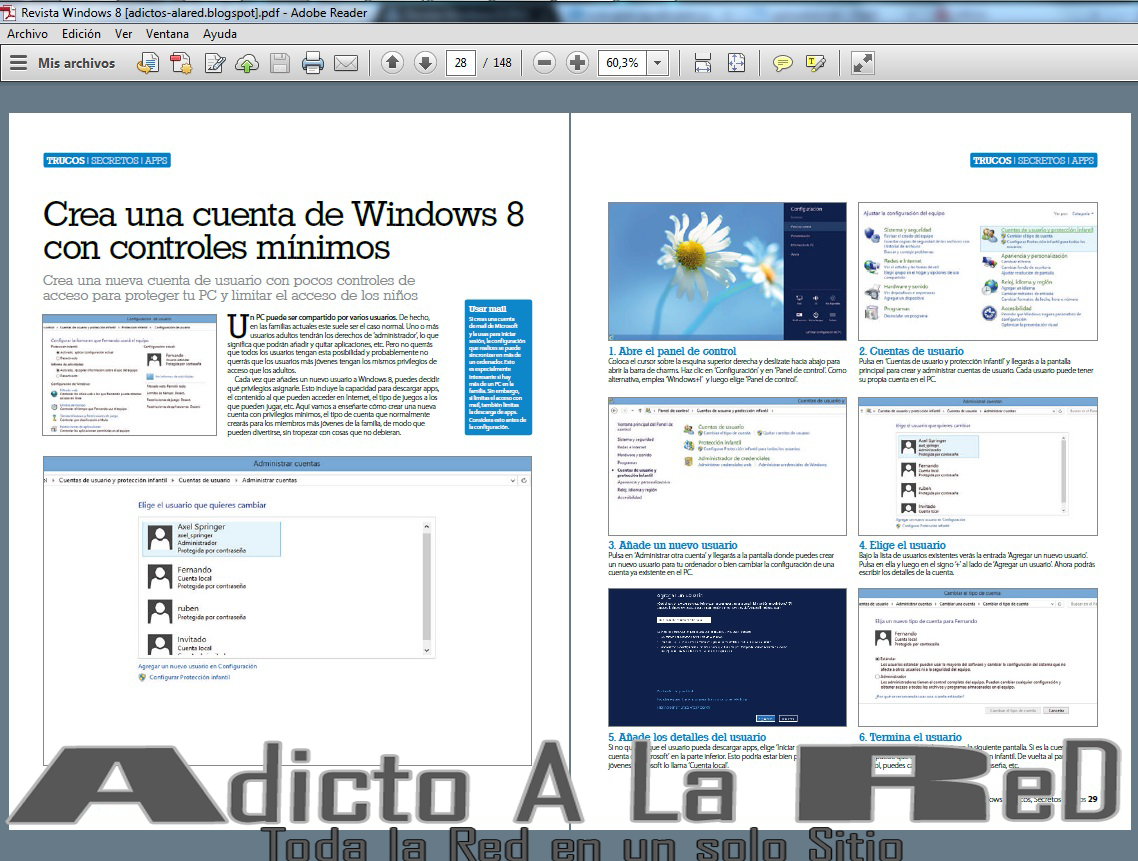Click the left page TRUCOS | SECRETOS | APPS tag
This screenshot has height=861, width=1138.
point(107,160)
